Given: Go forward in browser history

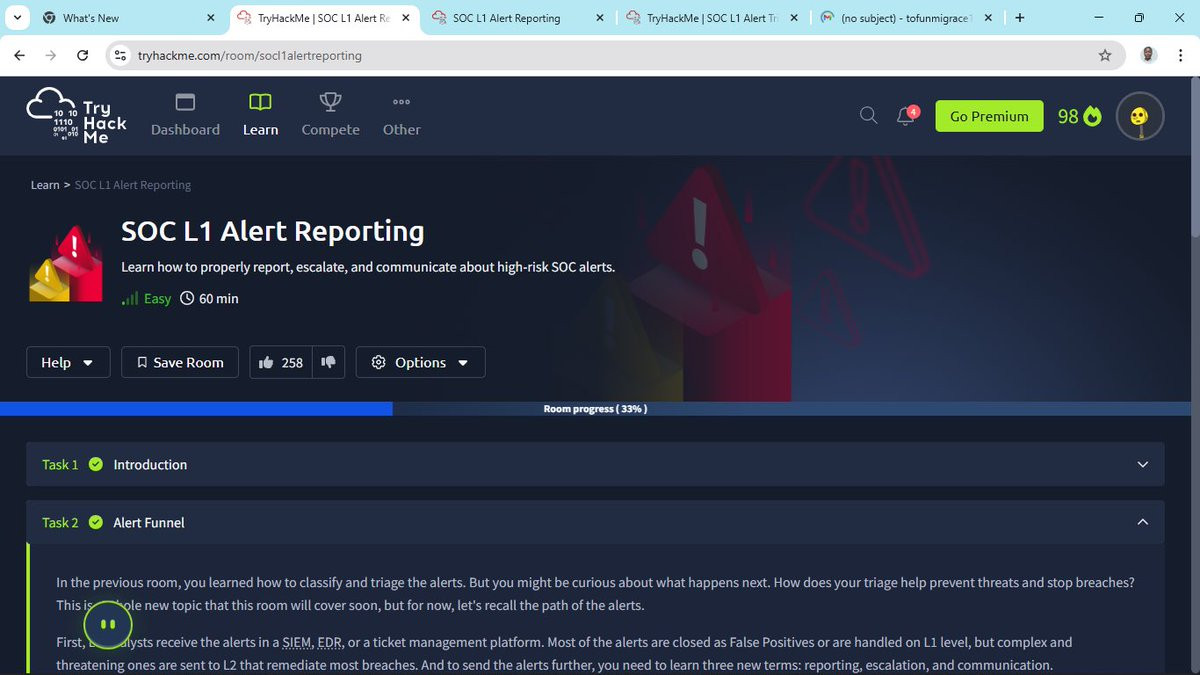Looking at the screenshot, I should coord(51,56).
